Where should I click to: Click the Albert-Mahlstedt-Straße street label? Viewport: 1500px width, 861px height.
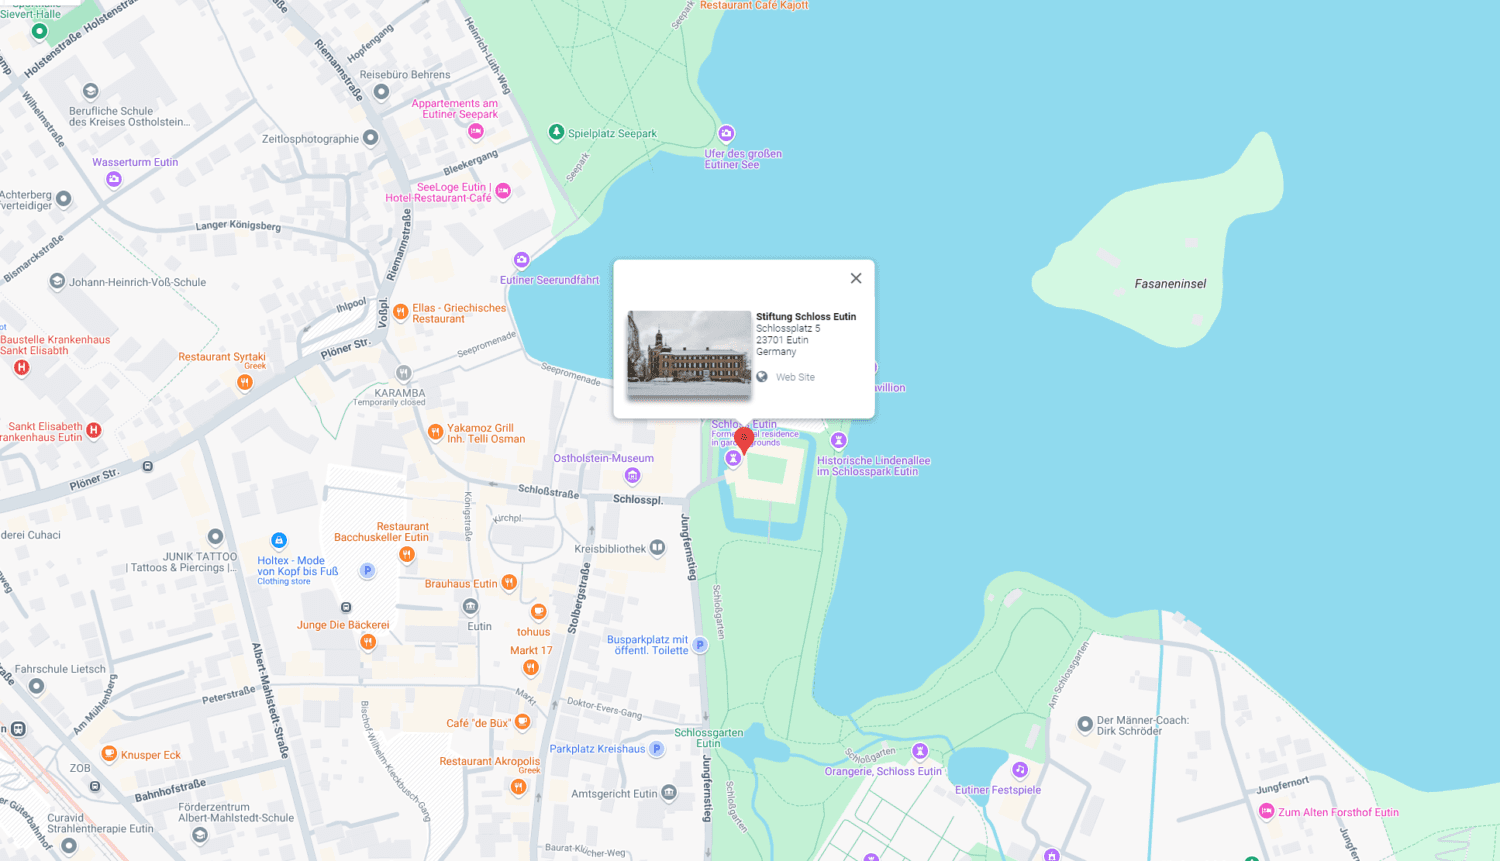tap(270, 700)
